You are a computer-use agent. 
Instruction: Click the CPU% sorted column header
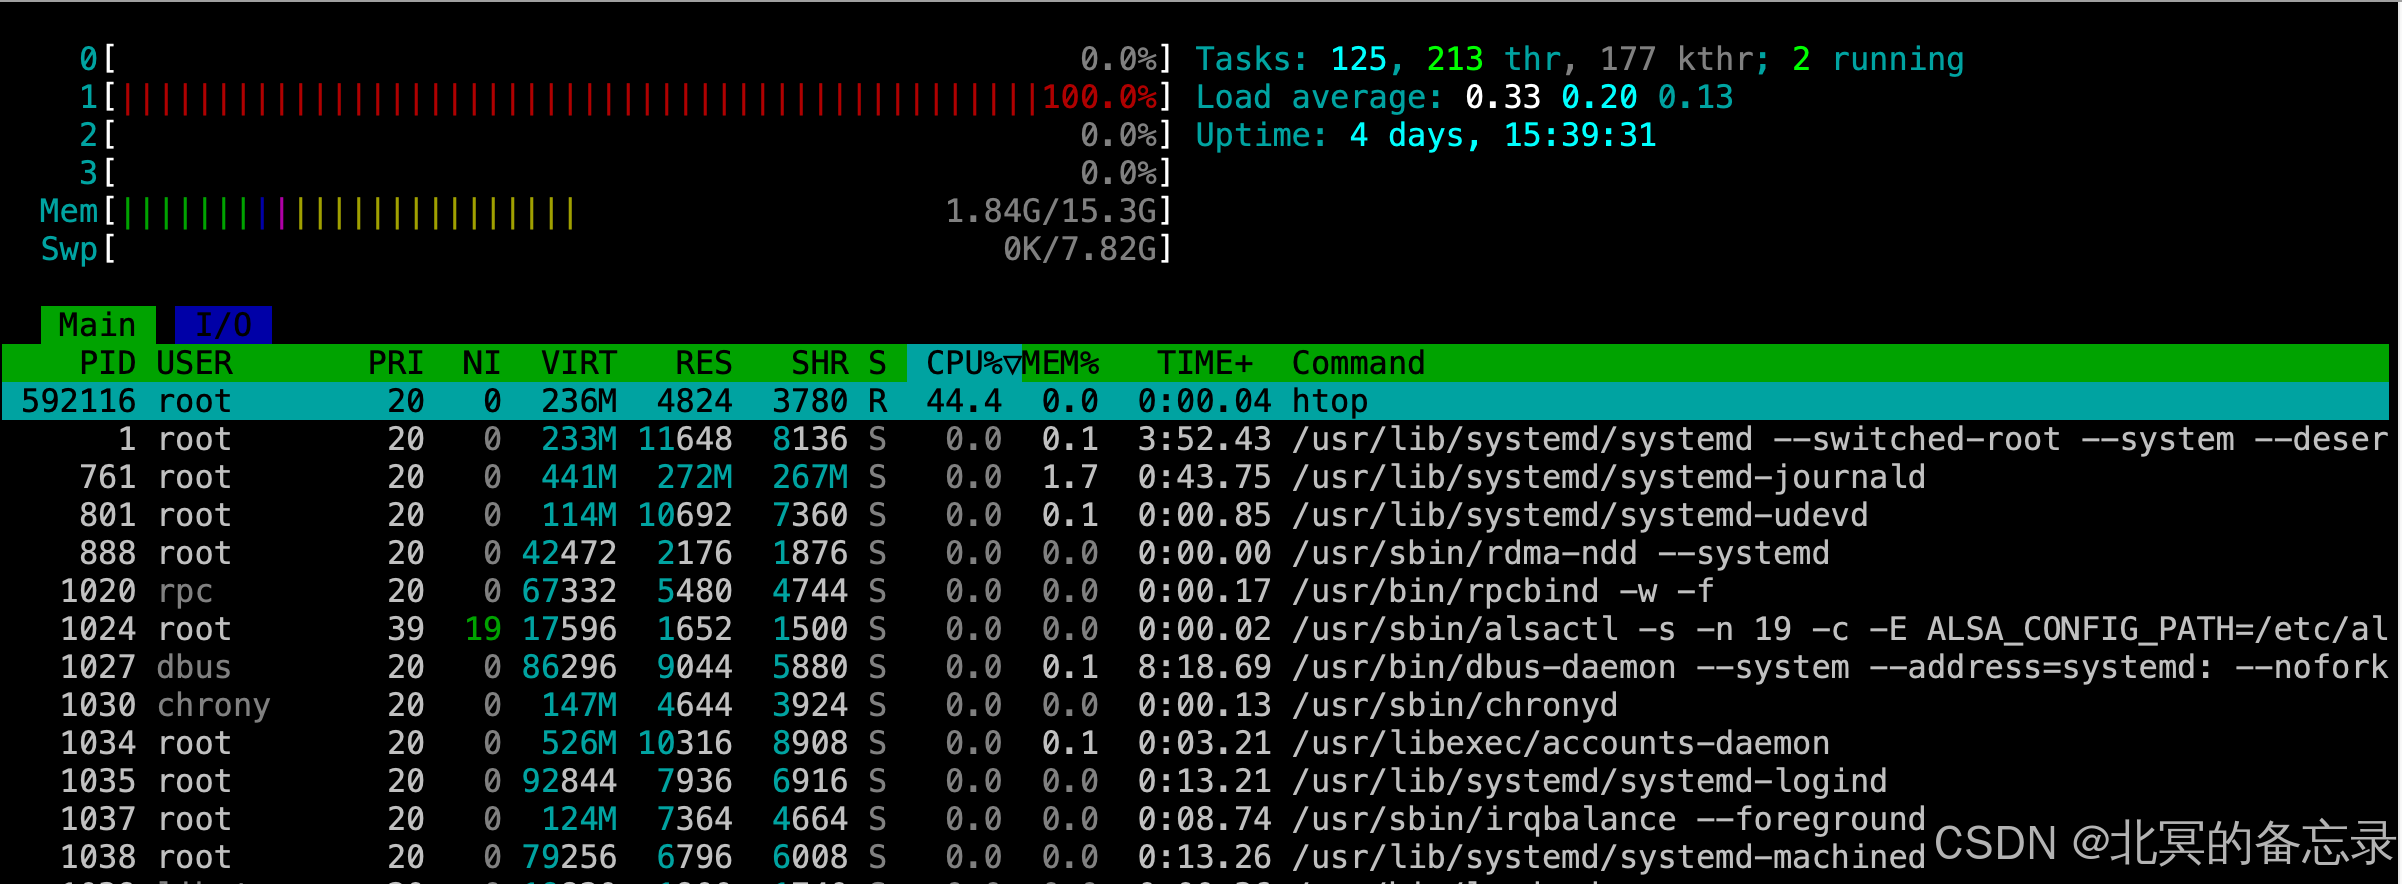click(x=964, y=363)
